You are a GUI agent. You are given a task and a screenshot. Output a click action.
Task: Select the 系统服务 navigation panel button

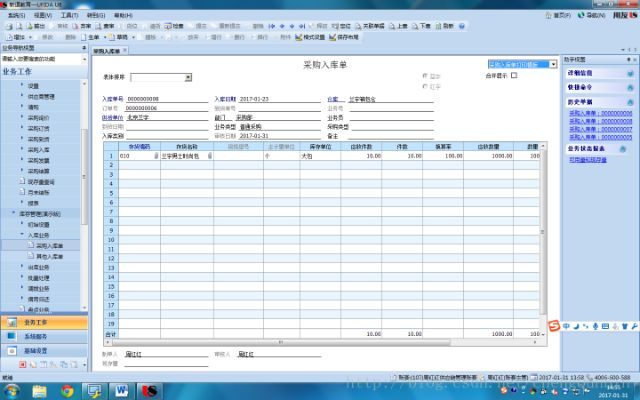point(44,337)
